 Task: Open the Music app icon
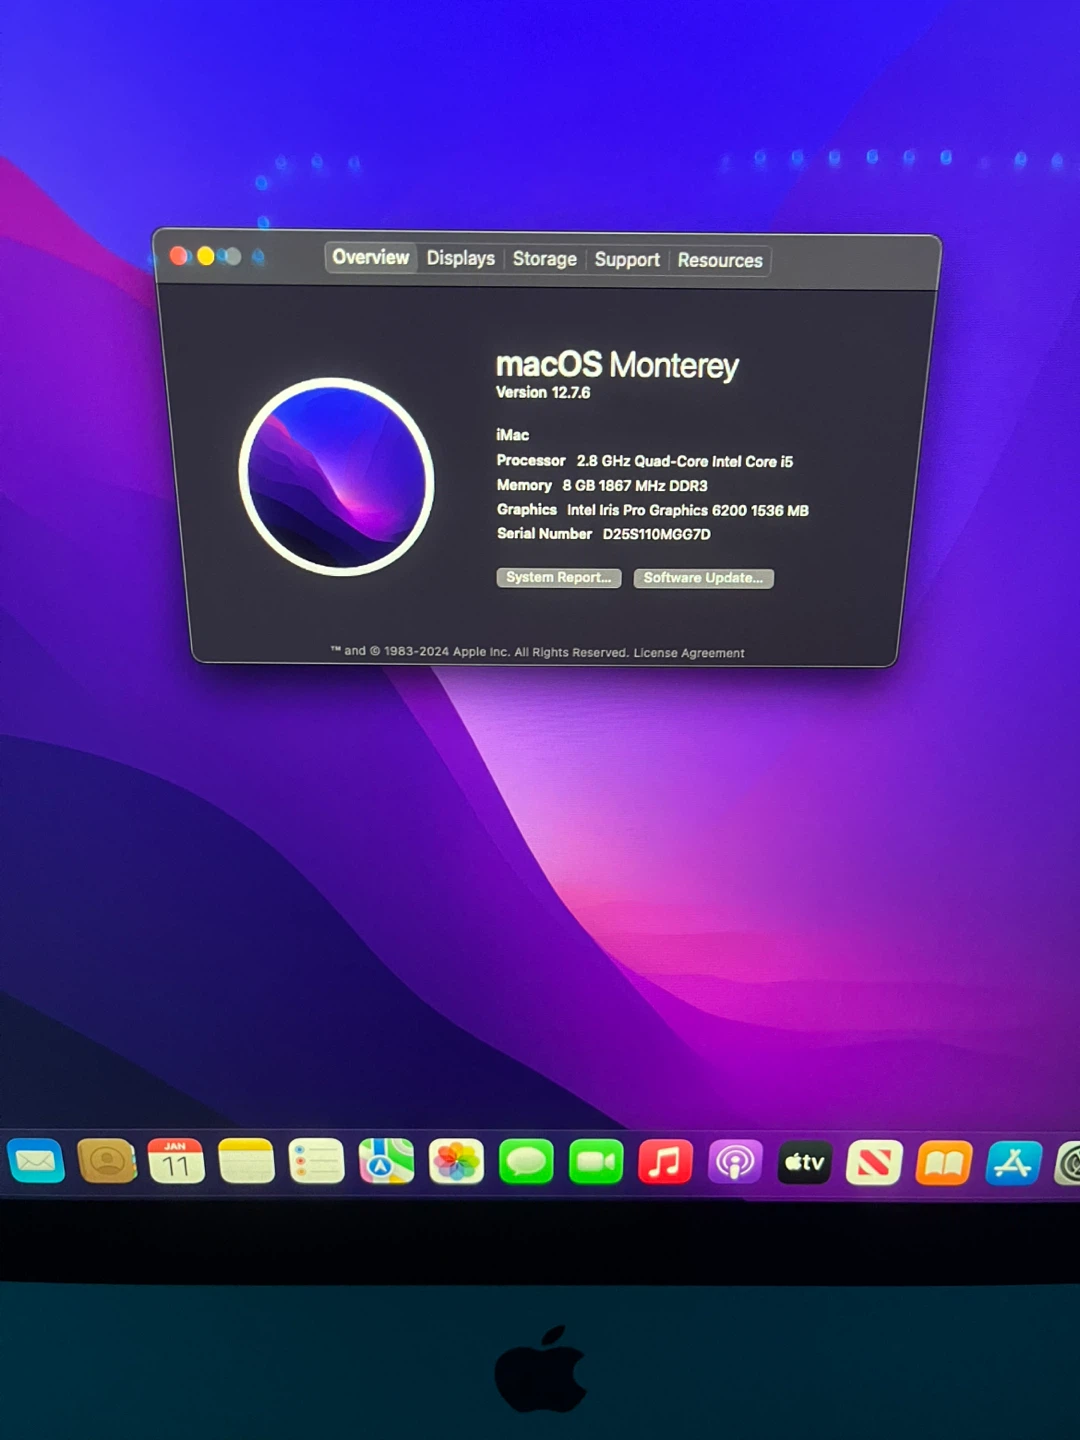[665, 1163]
